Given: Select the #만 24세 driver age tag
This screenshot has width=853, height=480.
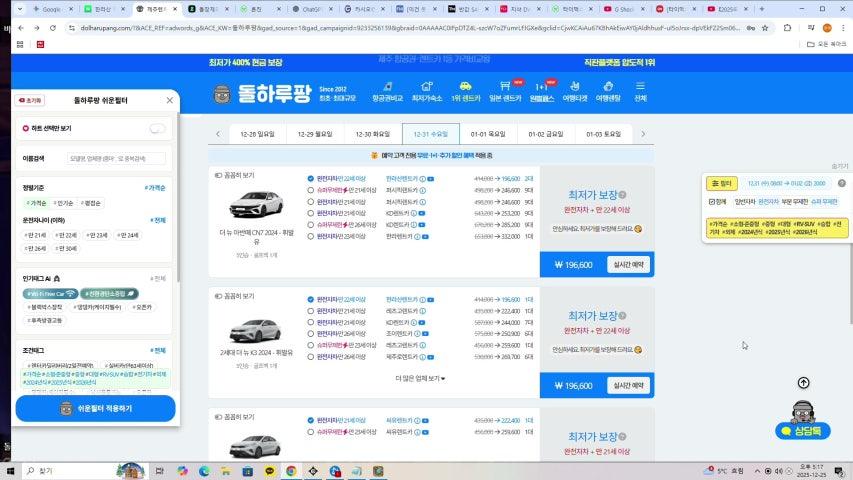Looking at the screenshot, I should [128, 235].
